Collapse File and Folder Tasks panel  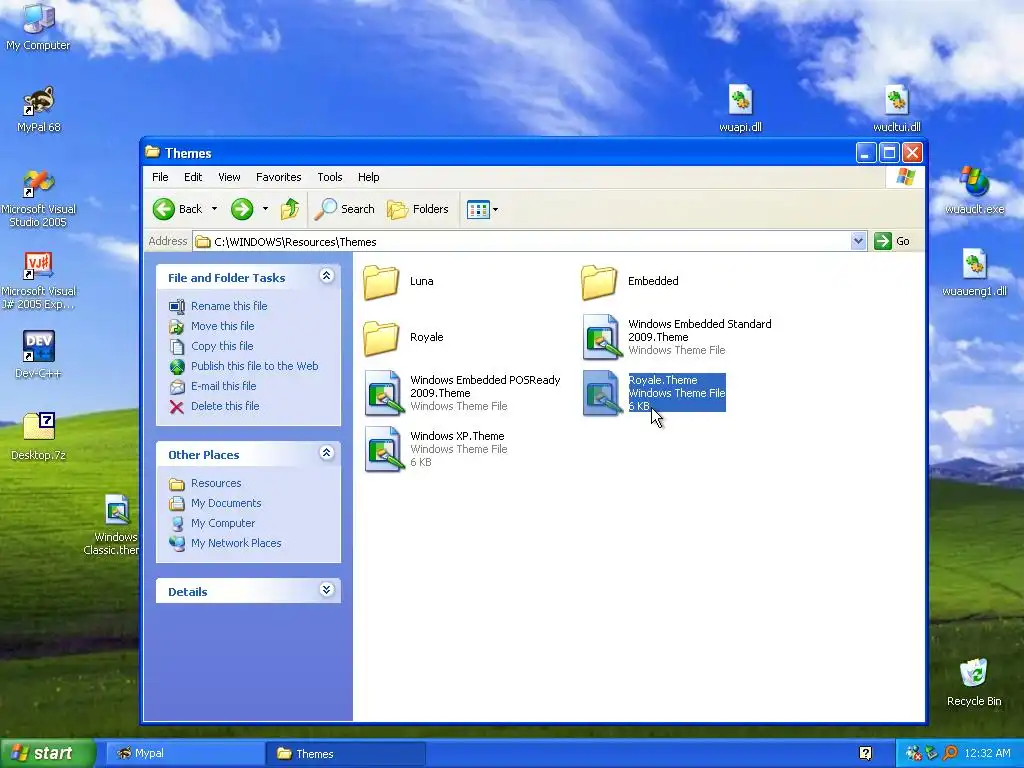click(327, 276)
